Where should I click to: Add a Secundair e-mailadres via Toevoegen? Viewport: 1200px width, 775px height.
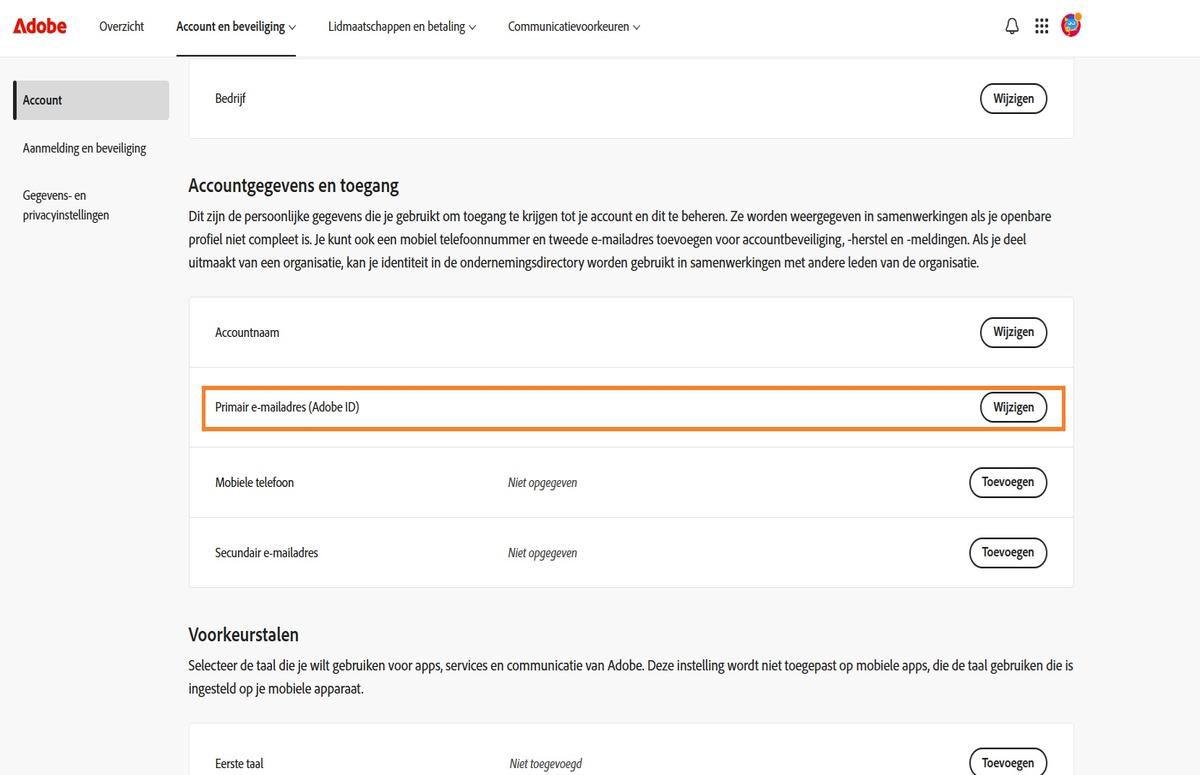click(1007, 552)
